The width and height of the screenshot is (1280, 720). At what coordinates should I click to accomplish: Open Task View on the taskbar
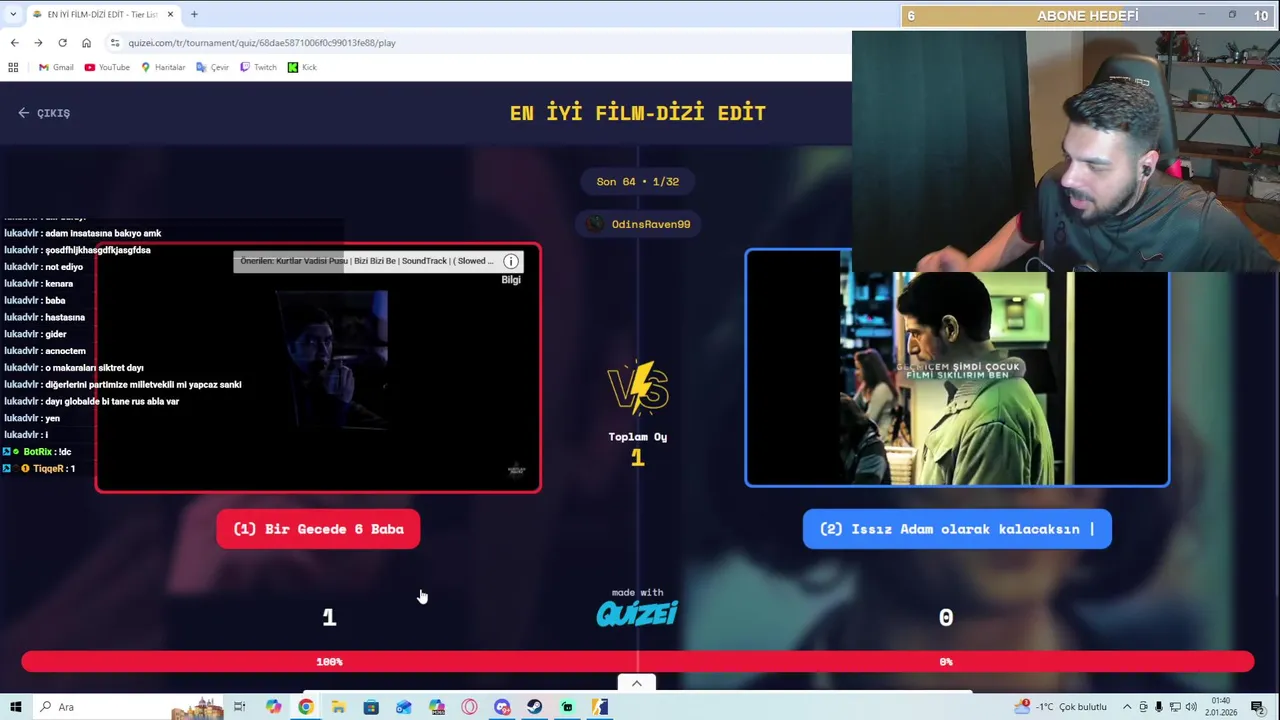pos(240,707)
